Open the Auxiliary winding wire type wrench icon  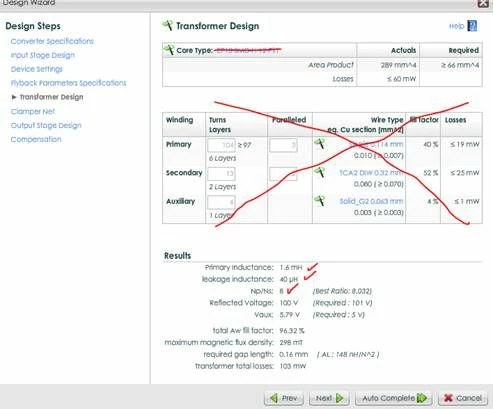(320, 201)
